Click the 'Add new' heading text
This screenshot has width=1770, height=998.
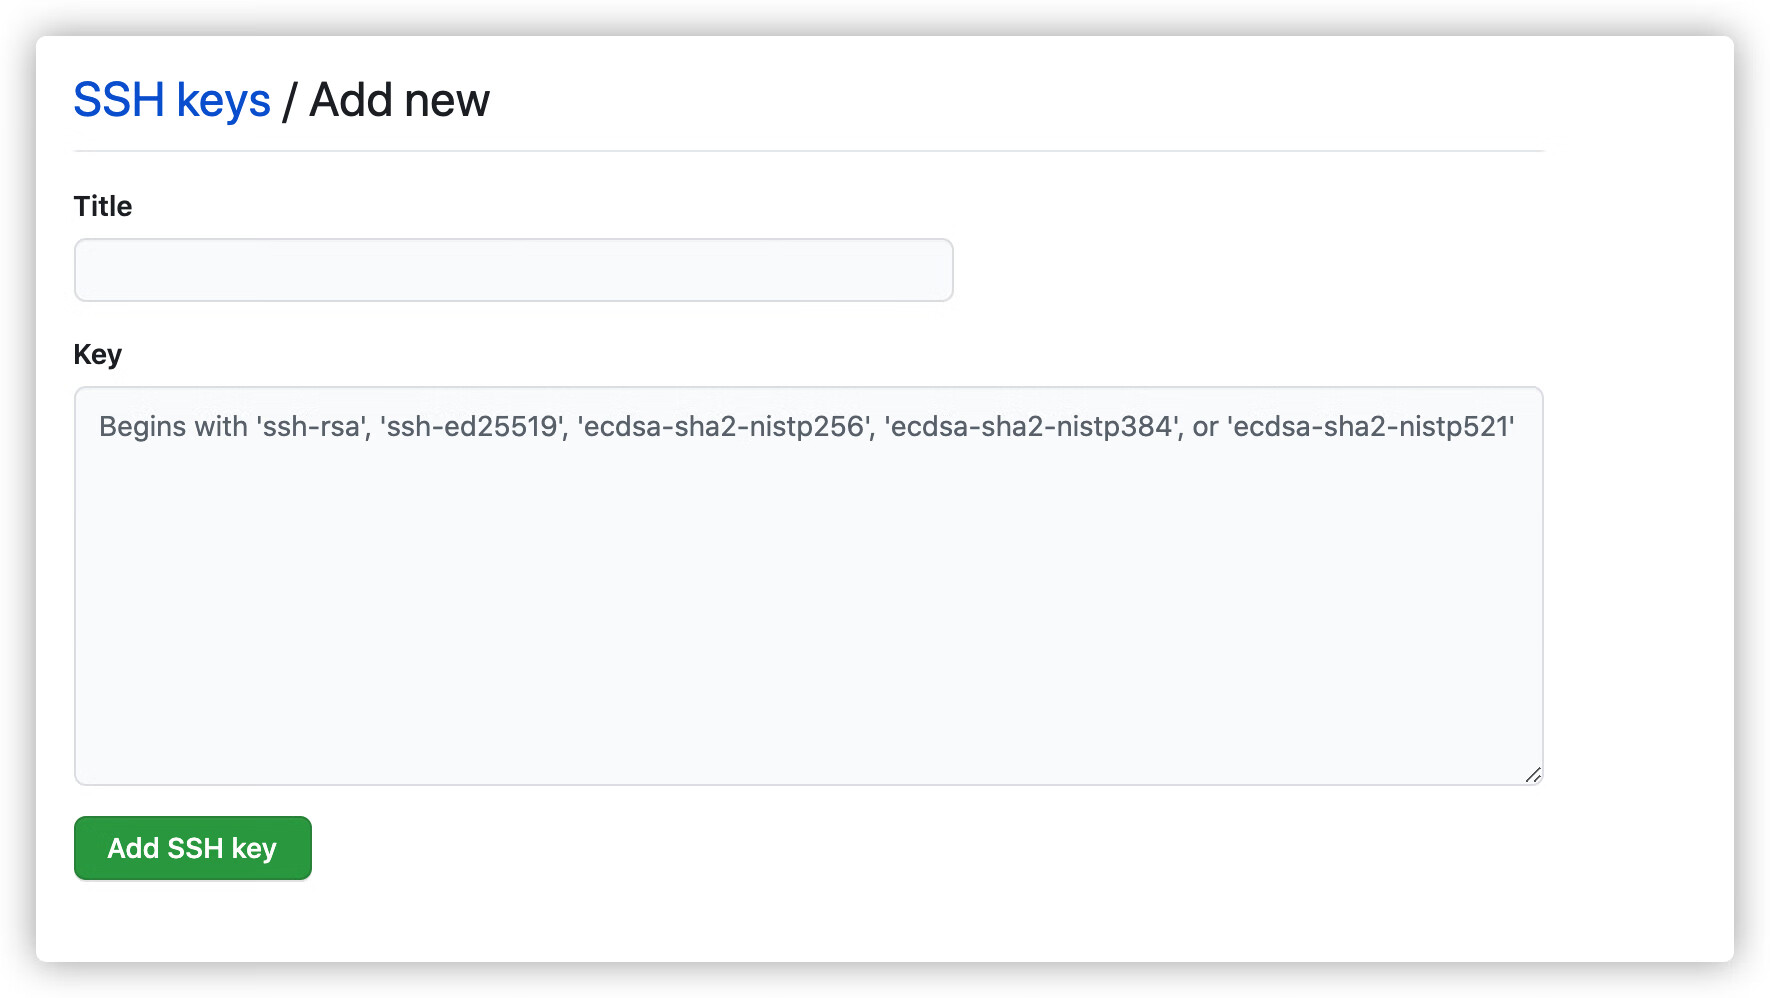[399, 100]
